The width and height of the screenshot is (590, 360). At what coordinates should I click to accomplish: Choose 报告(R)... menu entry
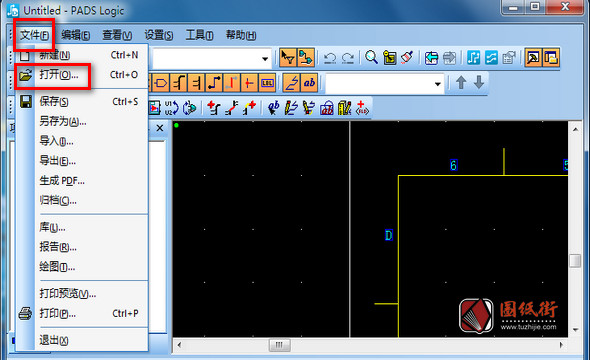coord(82,247)
